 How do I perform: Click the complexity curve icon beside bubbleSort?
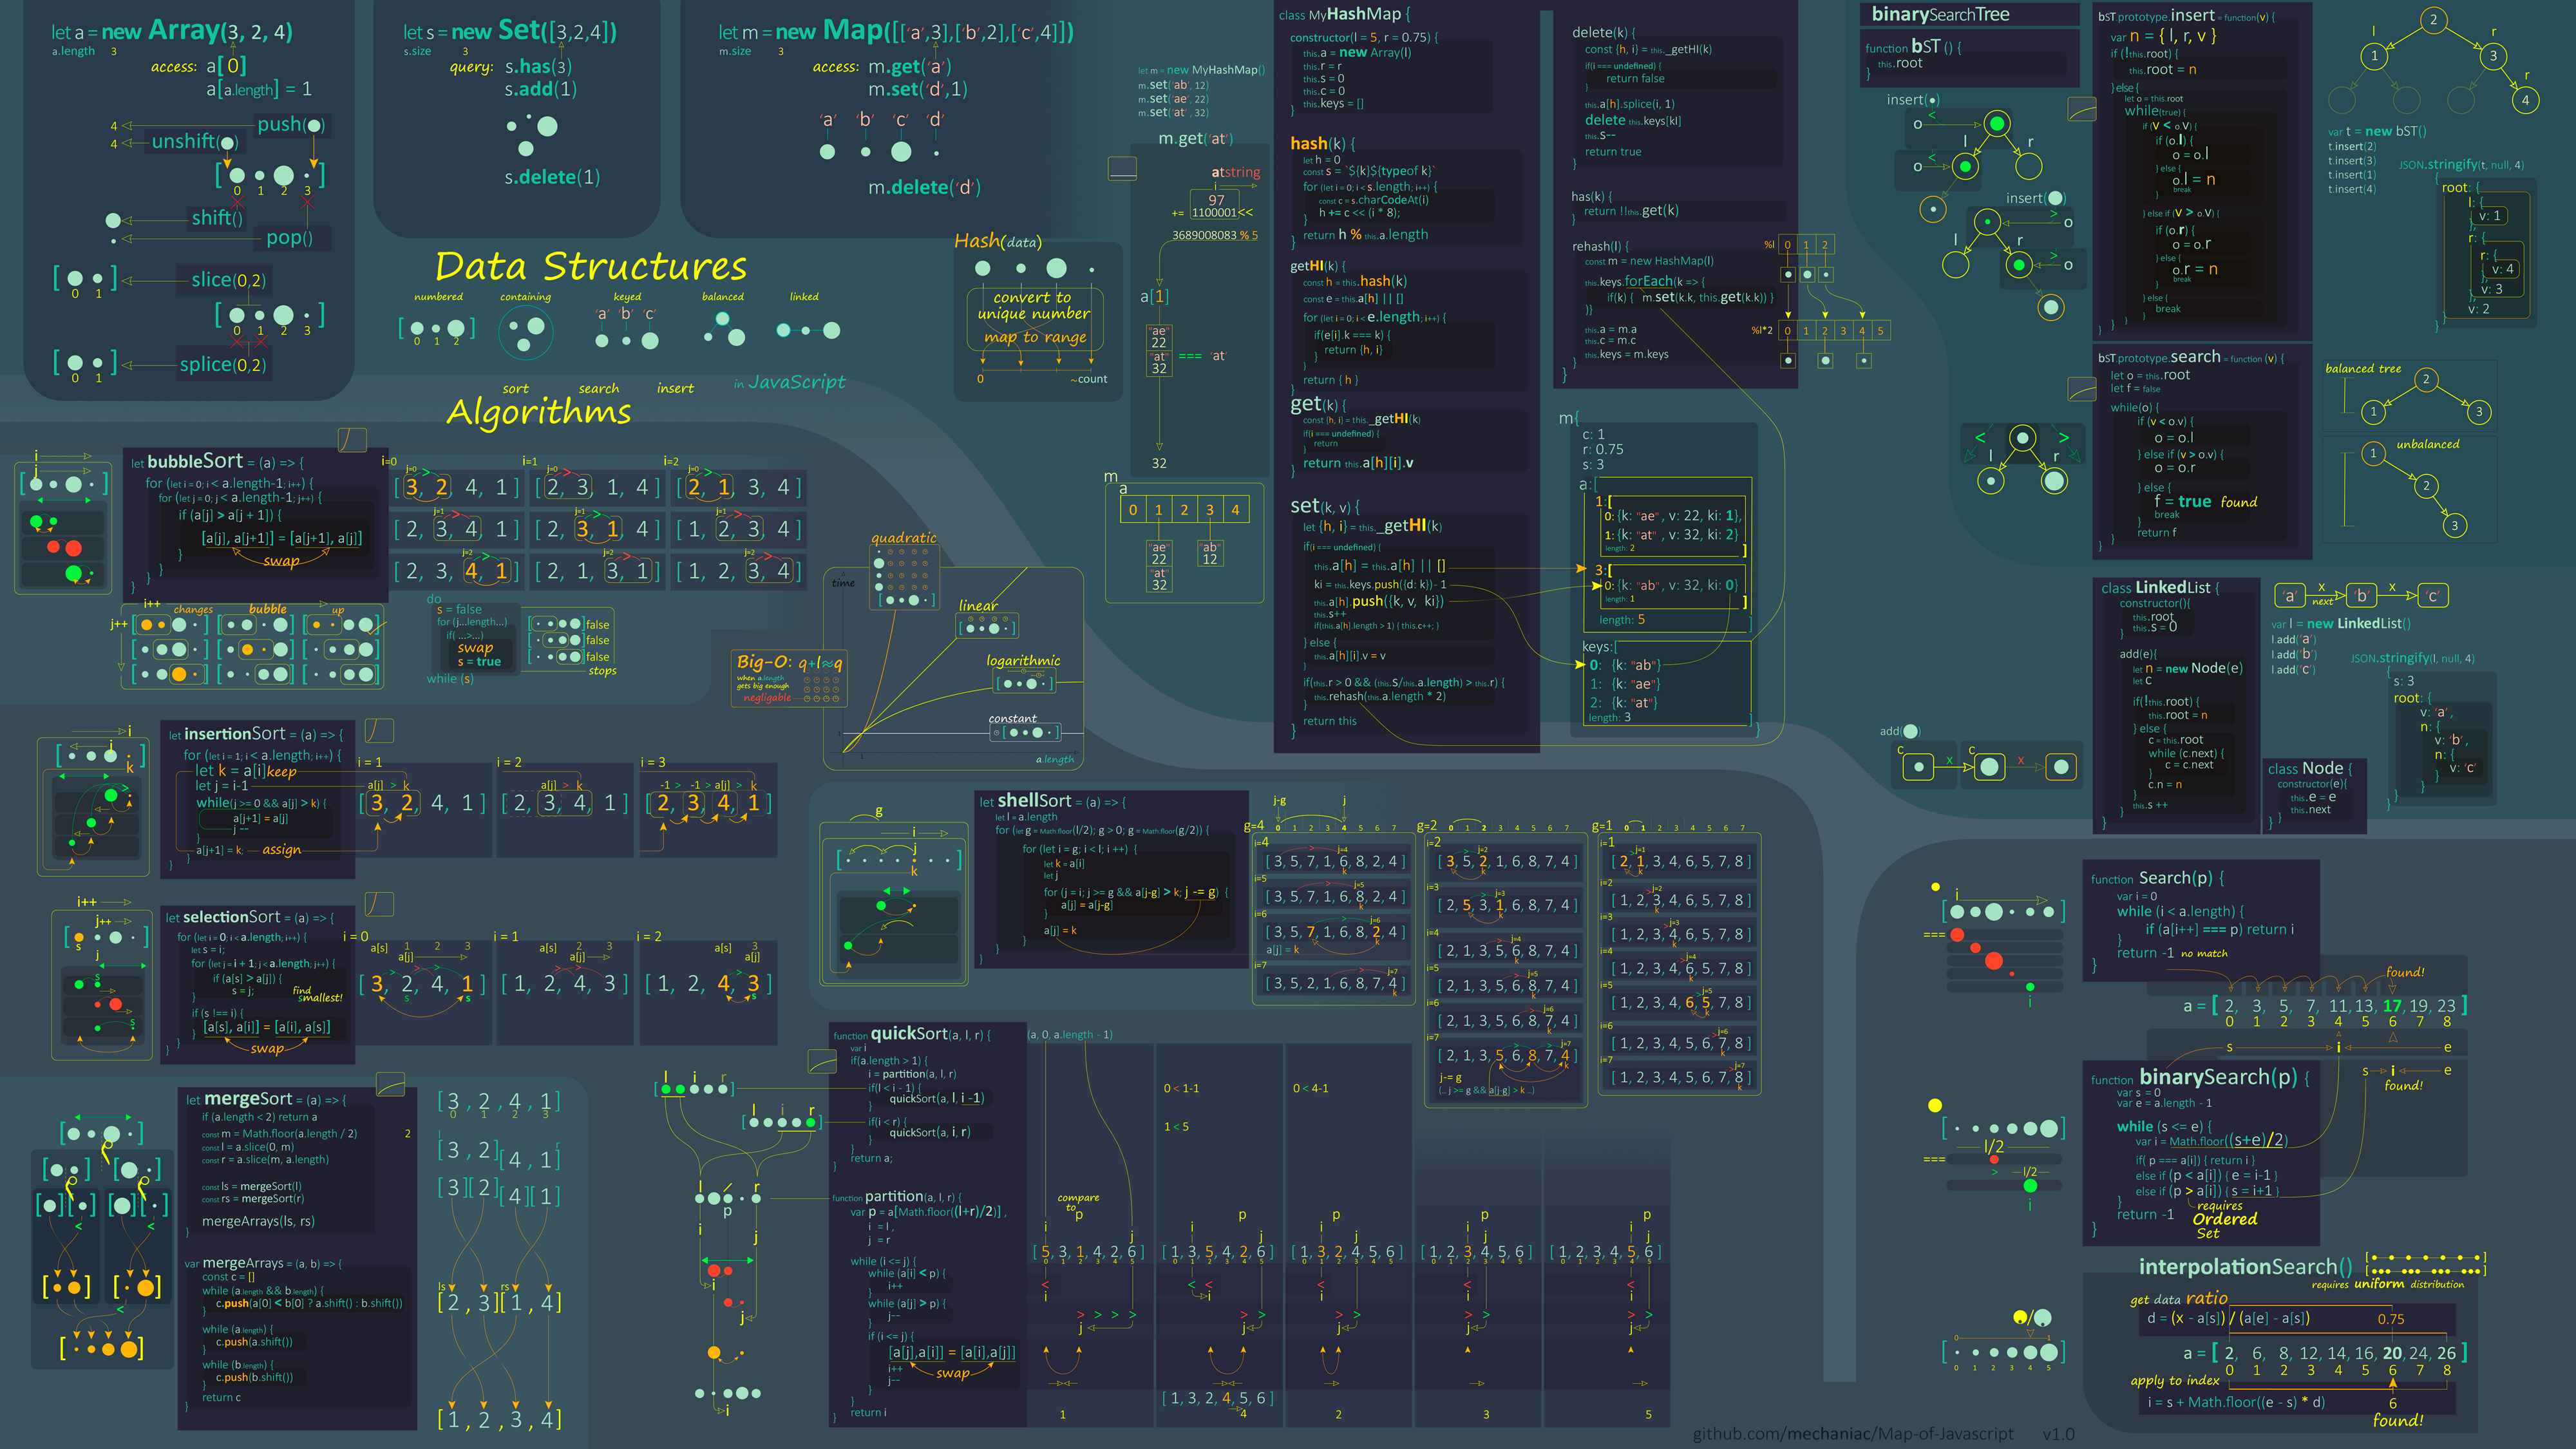click(352, 440)
